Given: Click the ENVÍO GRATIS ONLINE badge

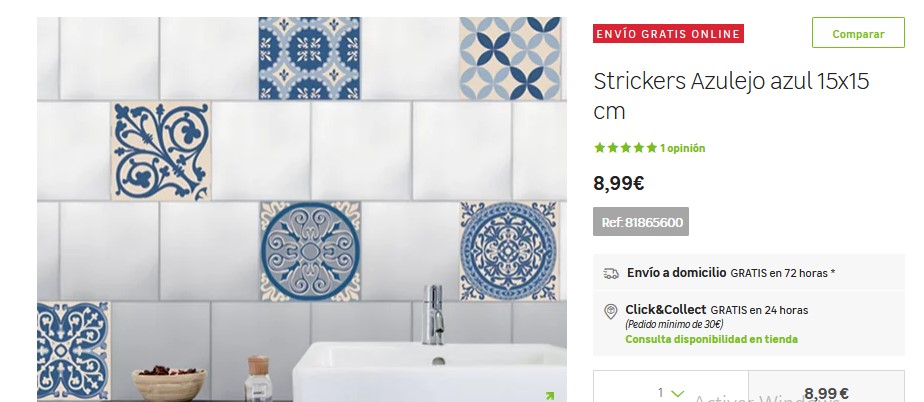Looking at the screenshot, I should pyautogui.click(x=668, y=34).
